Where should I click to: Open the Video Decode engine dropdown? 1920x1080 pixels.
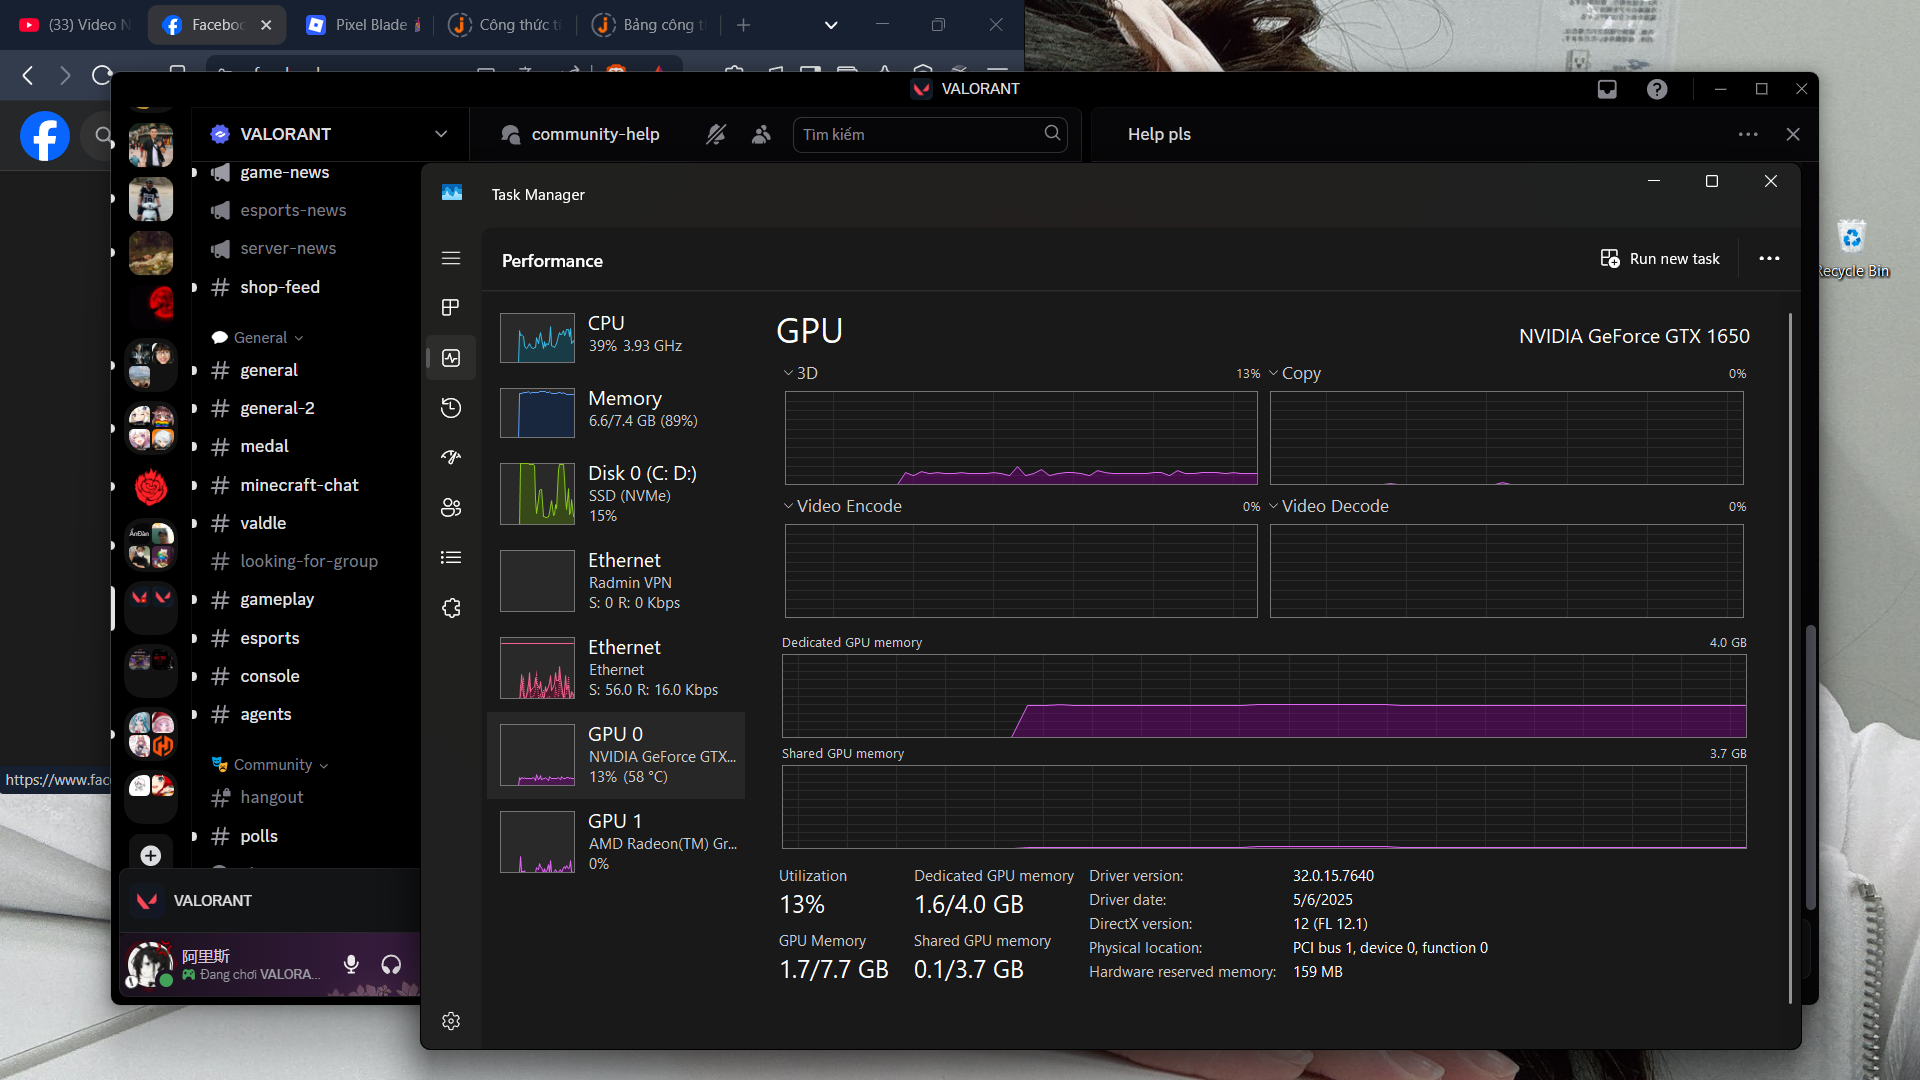click(x=1328, y=506)
